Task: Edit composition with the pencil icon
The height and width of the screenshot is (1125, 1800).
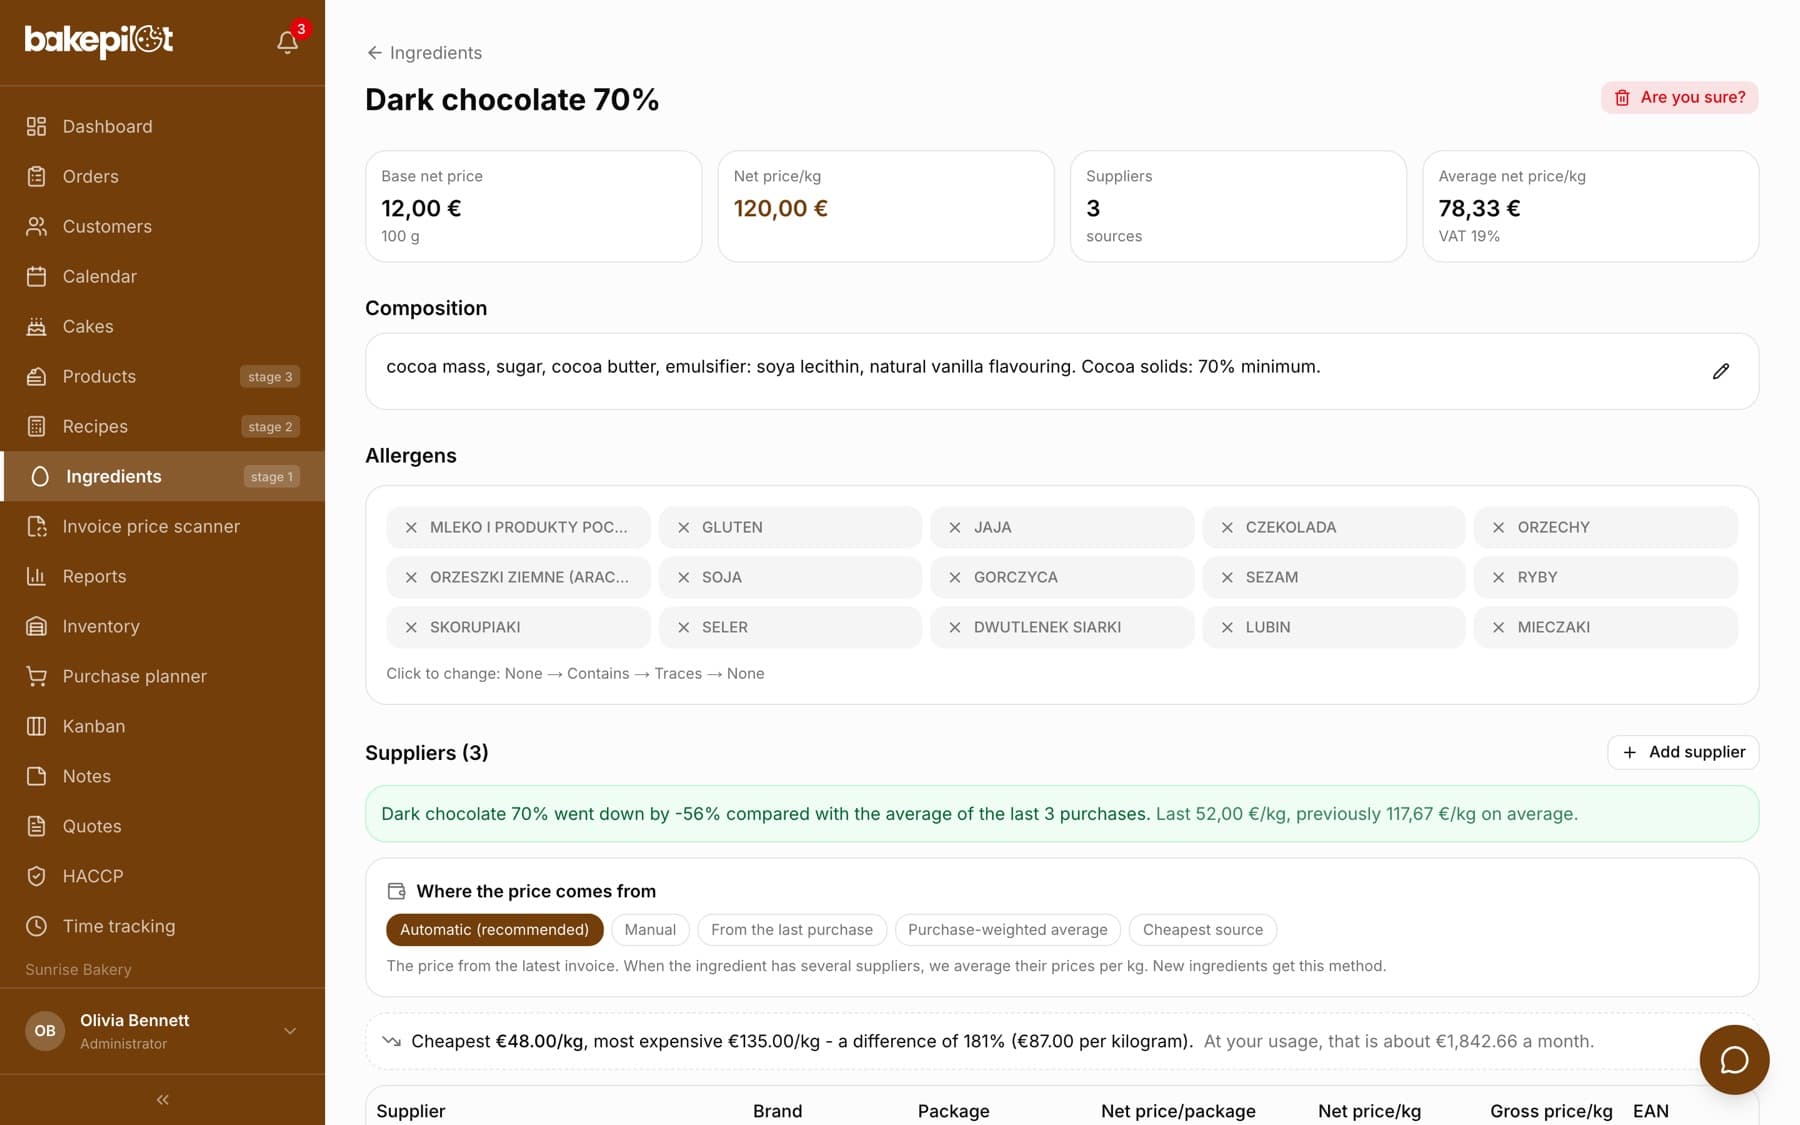Action: (1720, 371)
